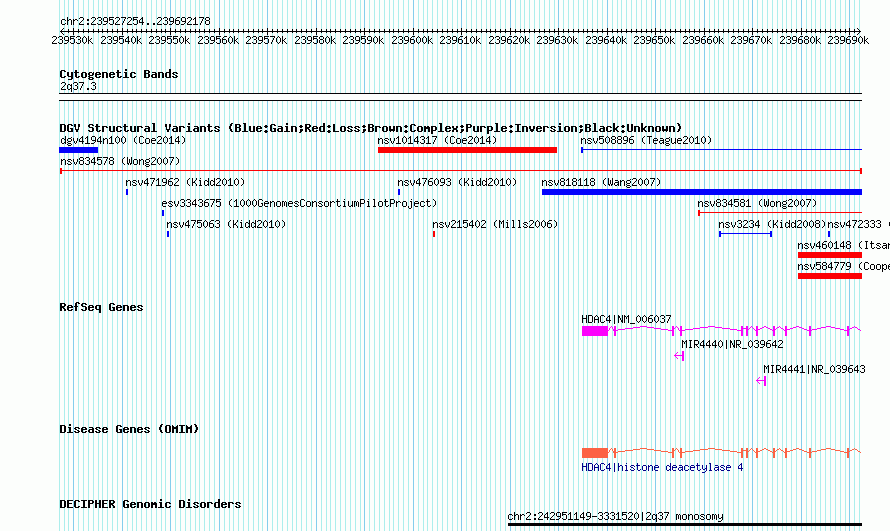Viewport: 890px width, 531px height.
Task: Click nsv215402 (Mills2006) variant label
Action: [495, 224]
